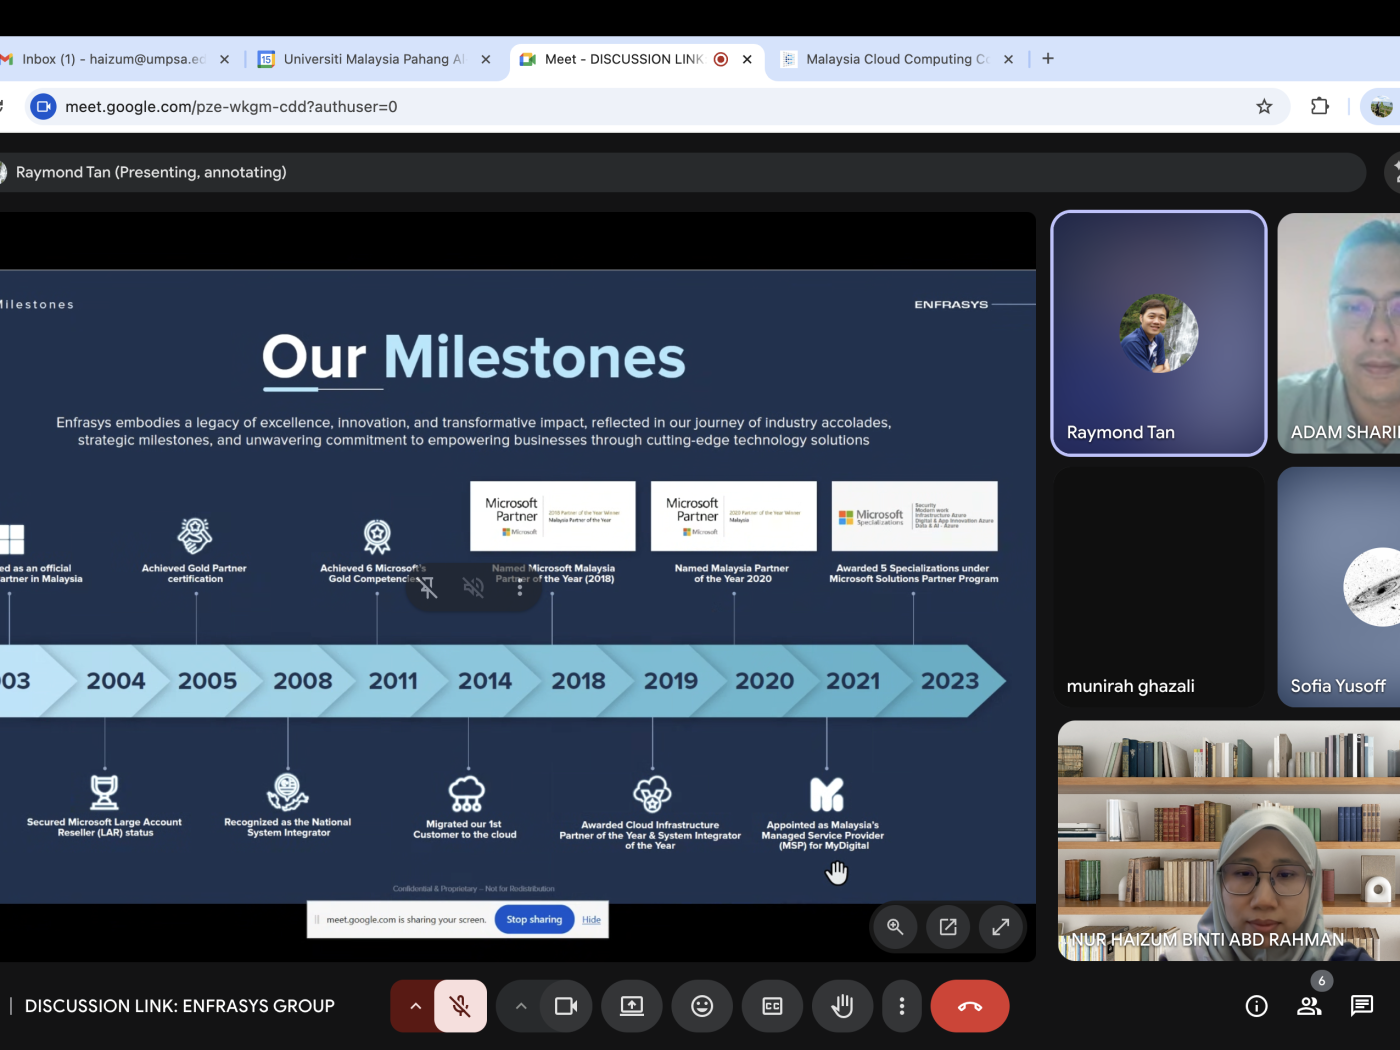This screenshot has width=1400, height=1050.
Task: Expand video settings chevron beside camera
Action: click(x=521, y=1006)
